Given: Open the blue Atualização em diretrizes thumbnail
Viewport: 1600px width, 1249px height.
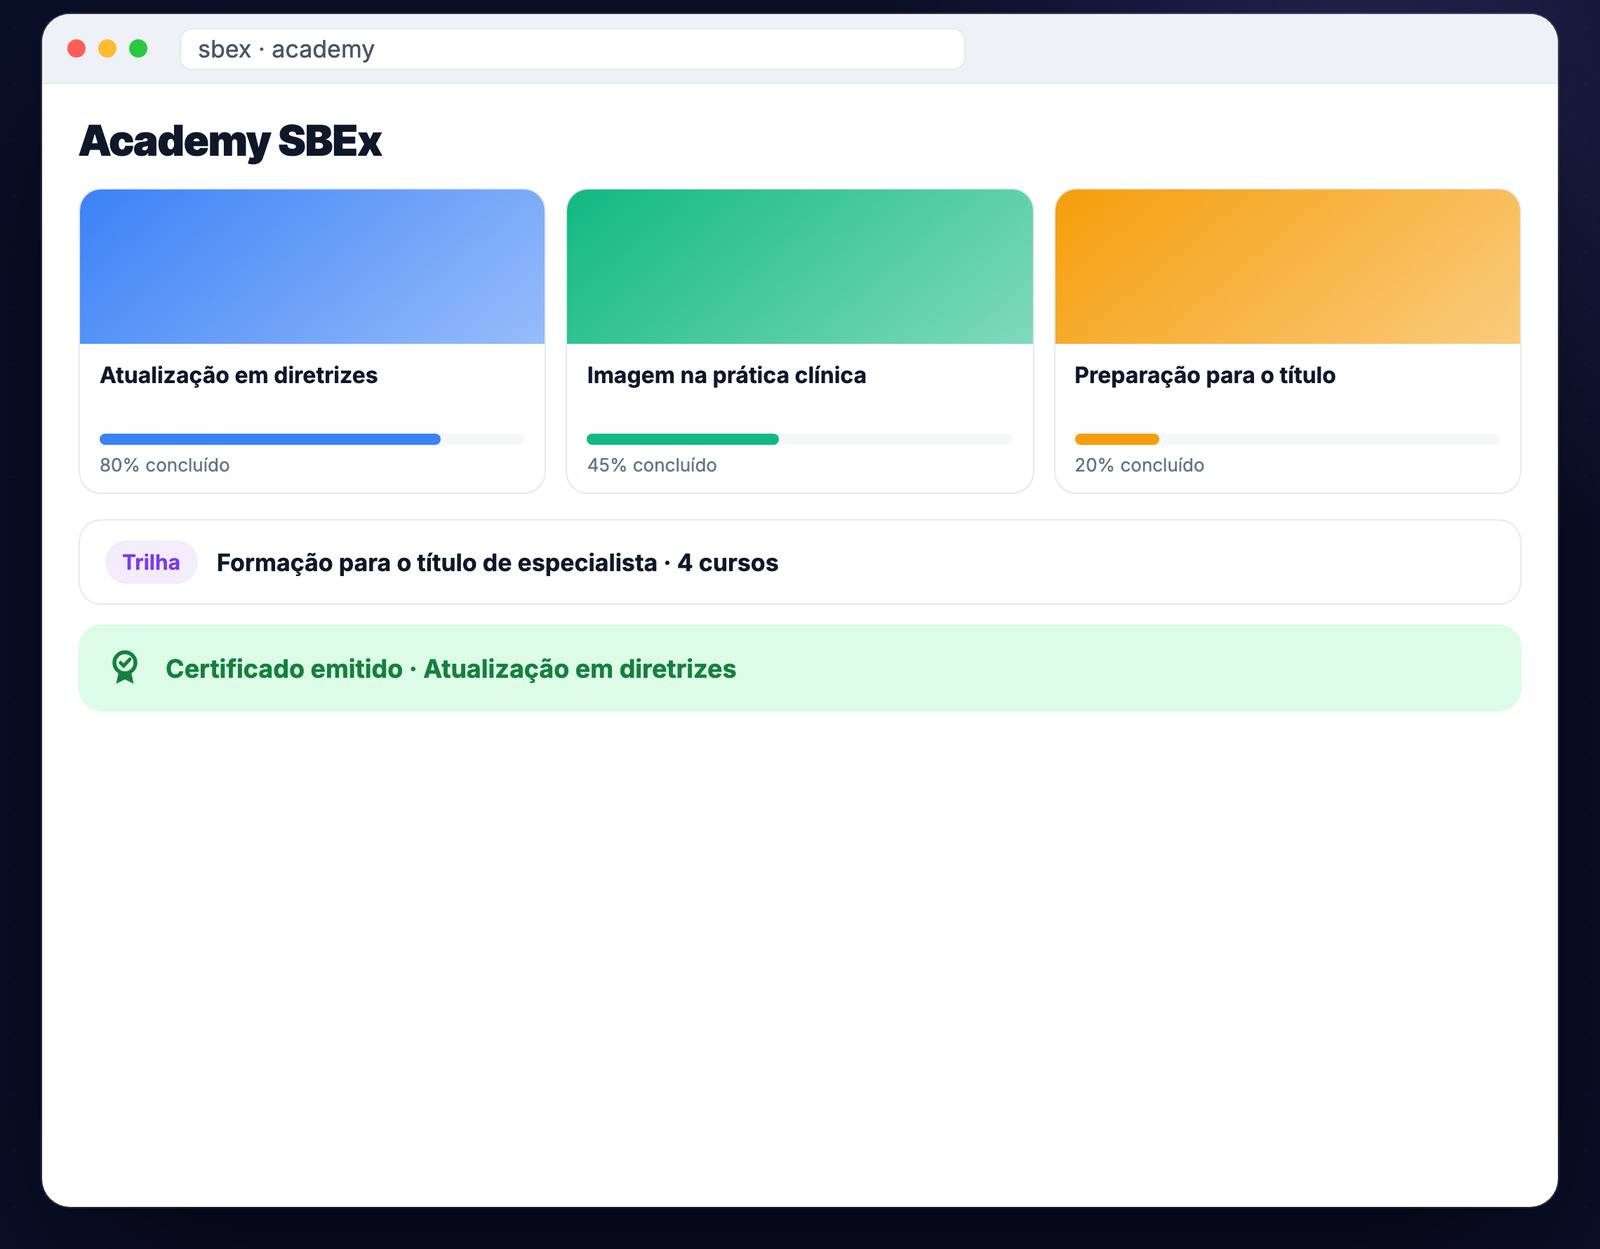Looking at the screenshot, I should click(312, 267).
